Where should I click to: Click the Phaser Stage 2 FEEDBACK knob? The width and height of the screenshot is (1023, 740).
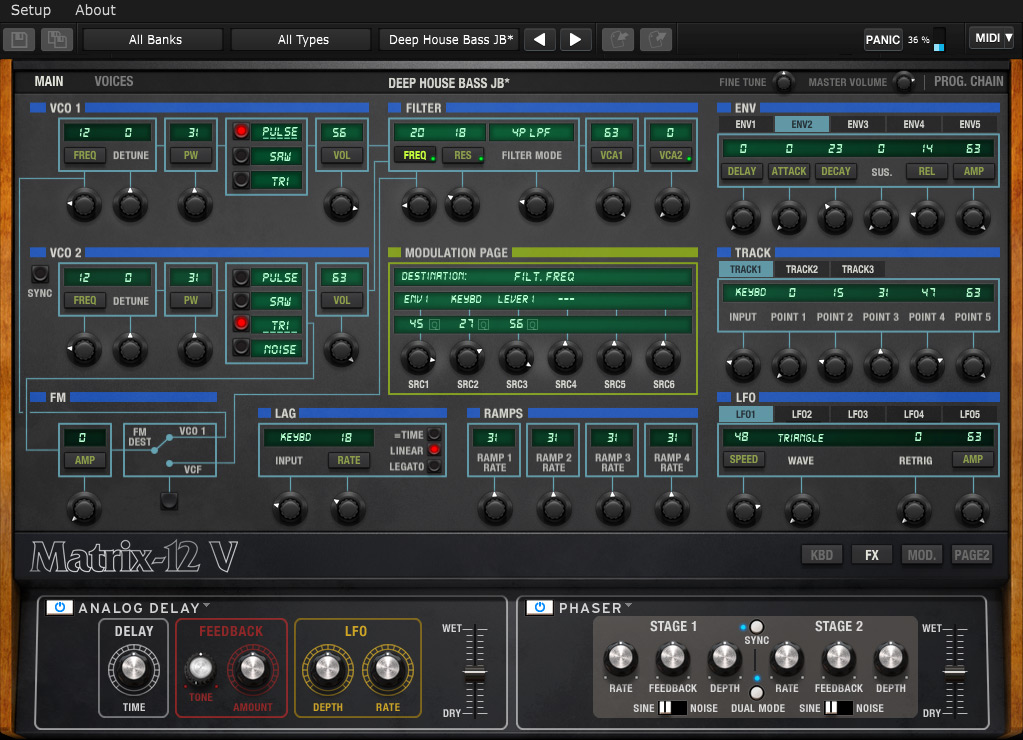point(838,658)
